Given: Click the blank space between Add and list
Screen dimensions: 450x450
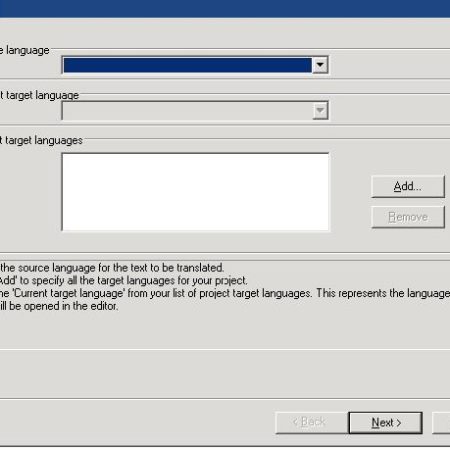Looking at the screenshot, I should click(x=350, y=192).
